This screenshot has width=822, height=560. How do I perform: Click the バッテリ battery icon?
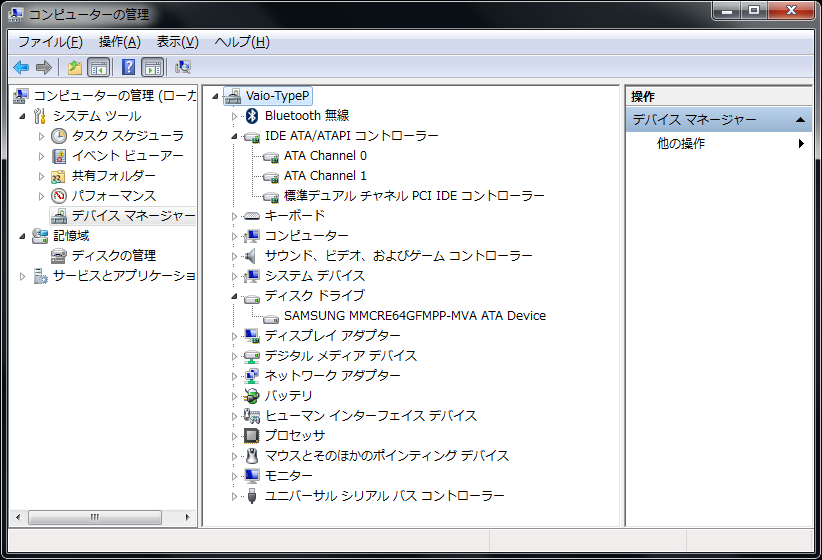pos(252,396)
